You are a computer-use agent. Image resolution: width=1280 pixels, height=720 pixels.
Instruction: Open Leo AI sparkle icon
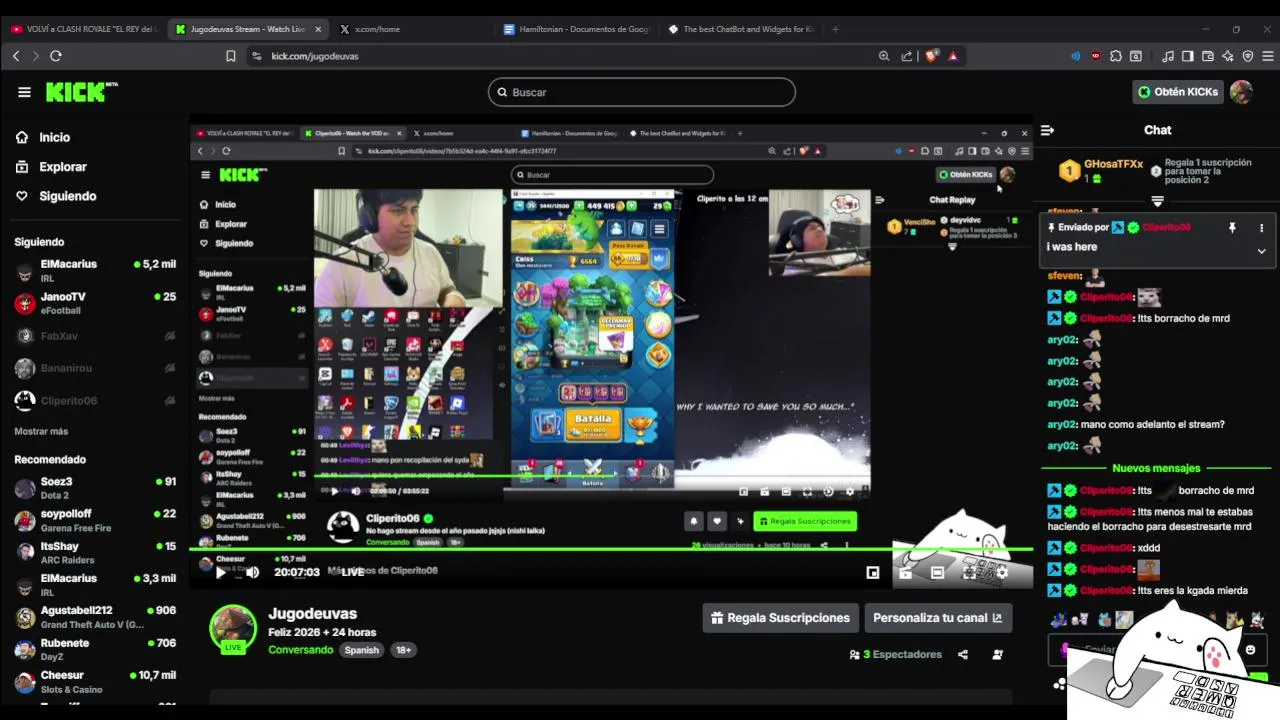point(1228,56)
